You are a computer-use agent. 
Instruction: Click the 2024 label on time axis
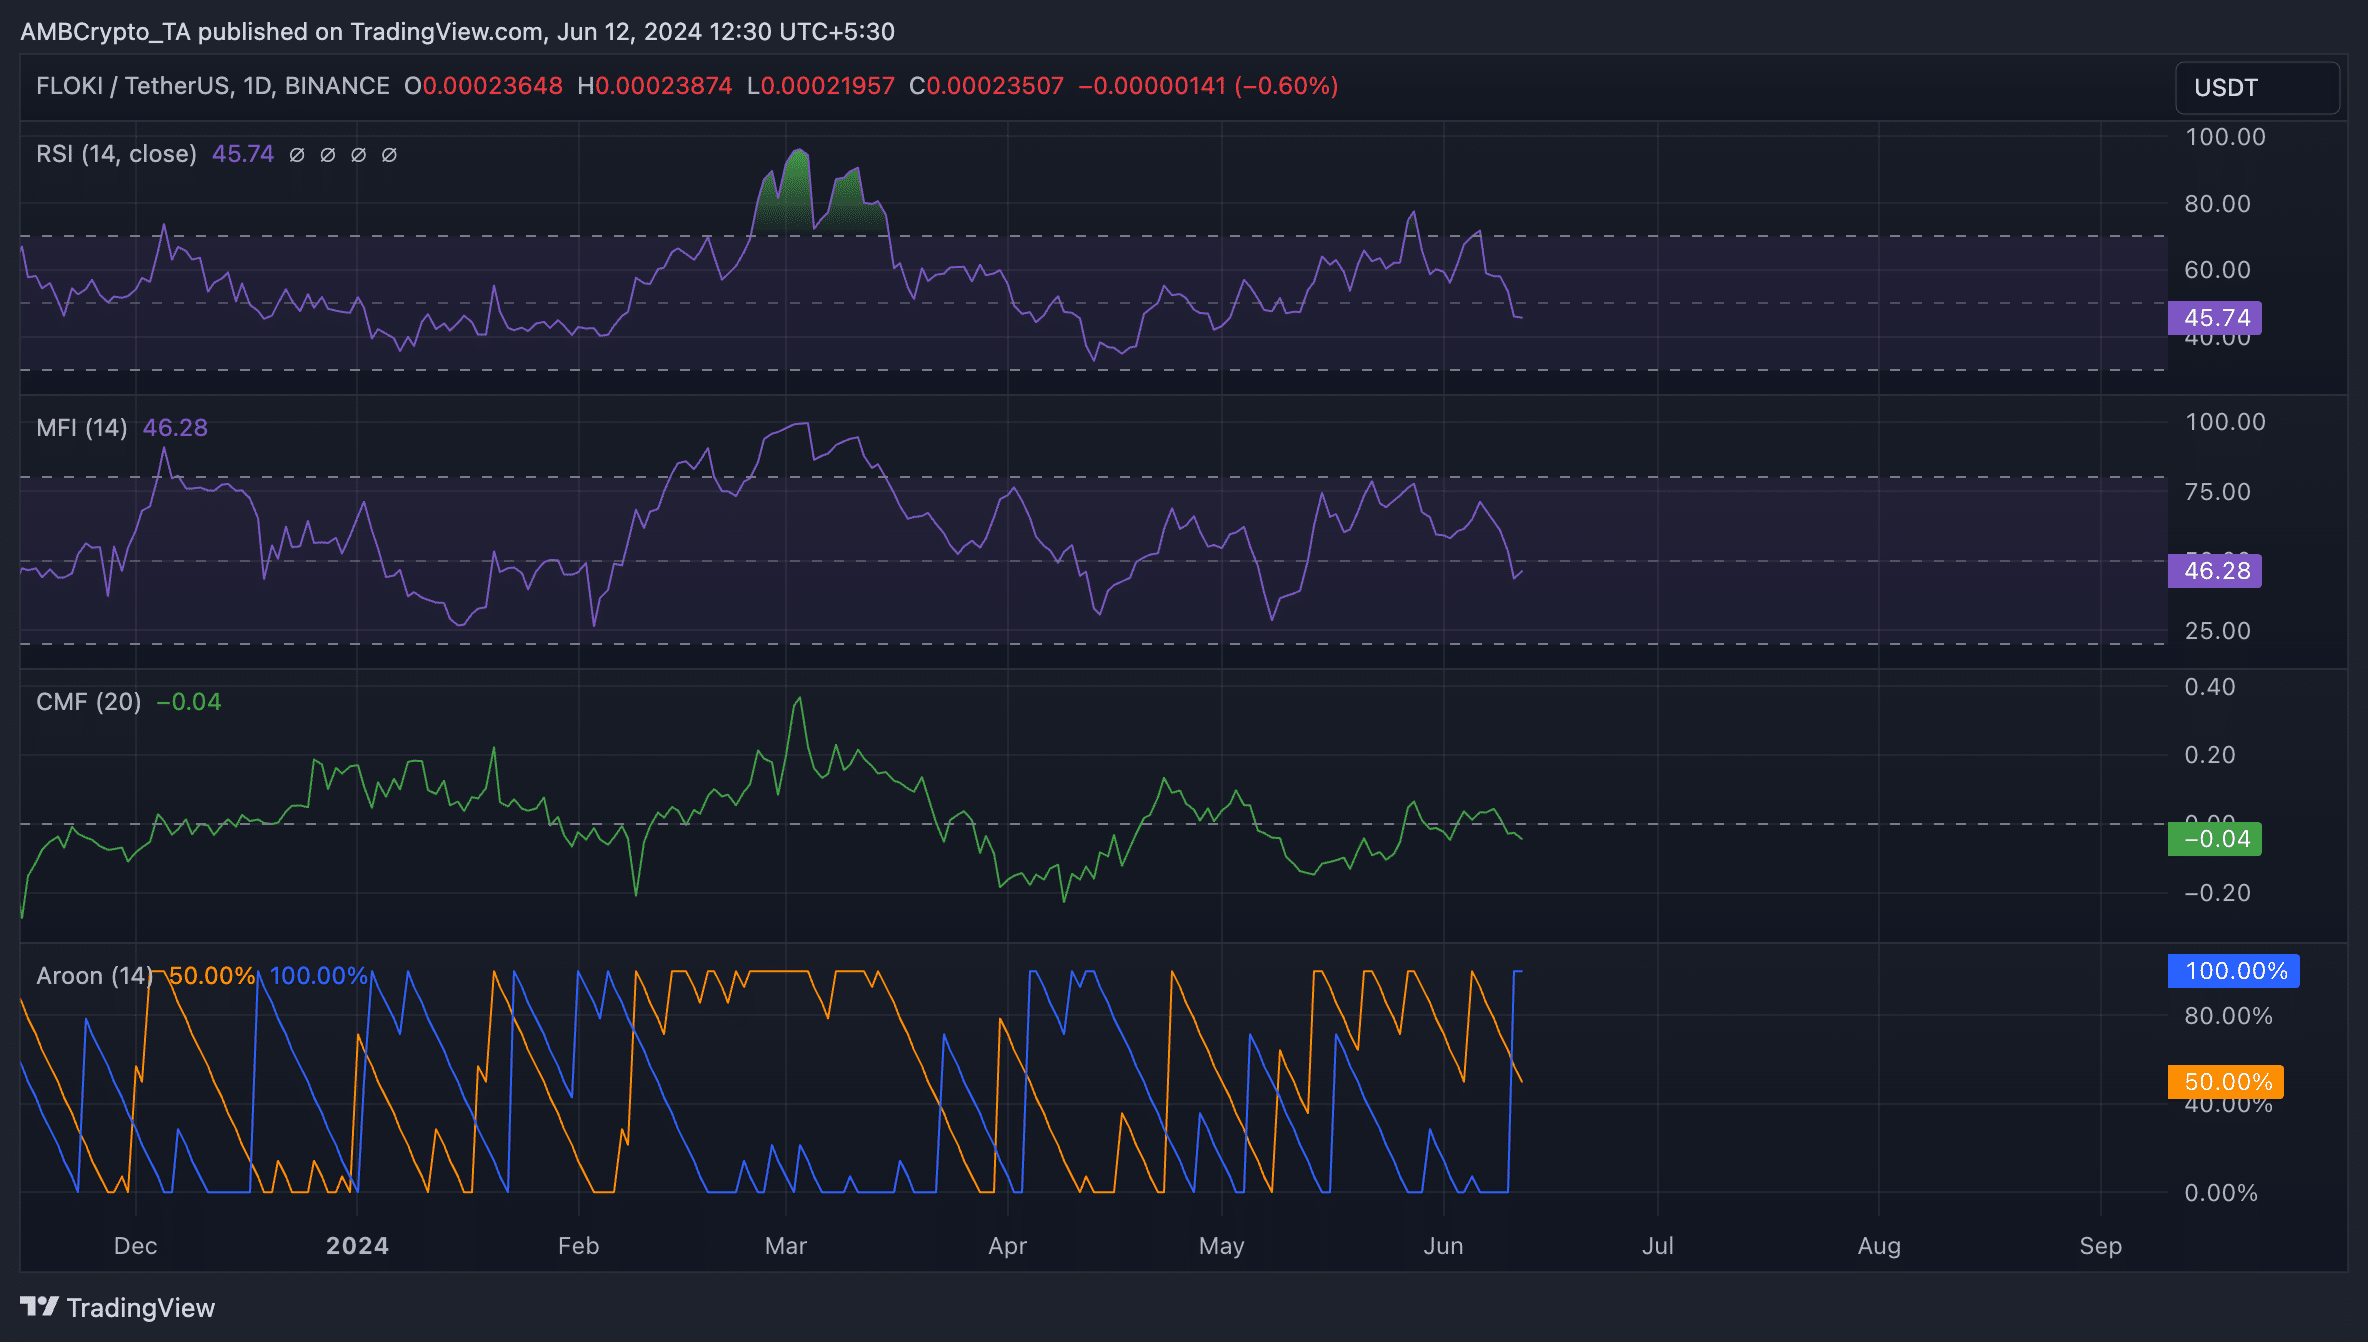(x=357, y=1246)
